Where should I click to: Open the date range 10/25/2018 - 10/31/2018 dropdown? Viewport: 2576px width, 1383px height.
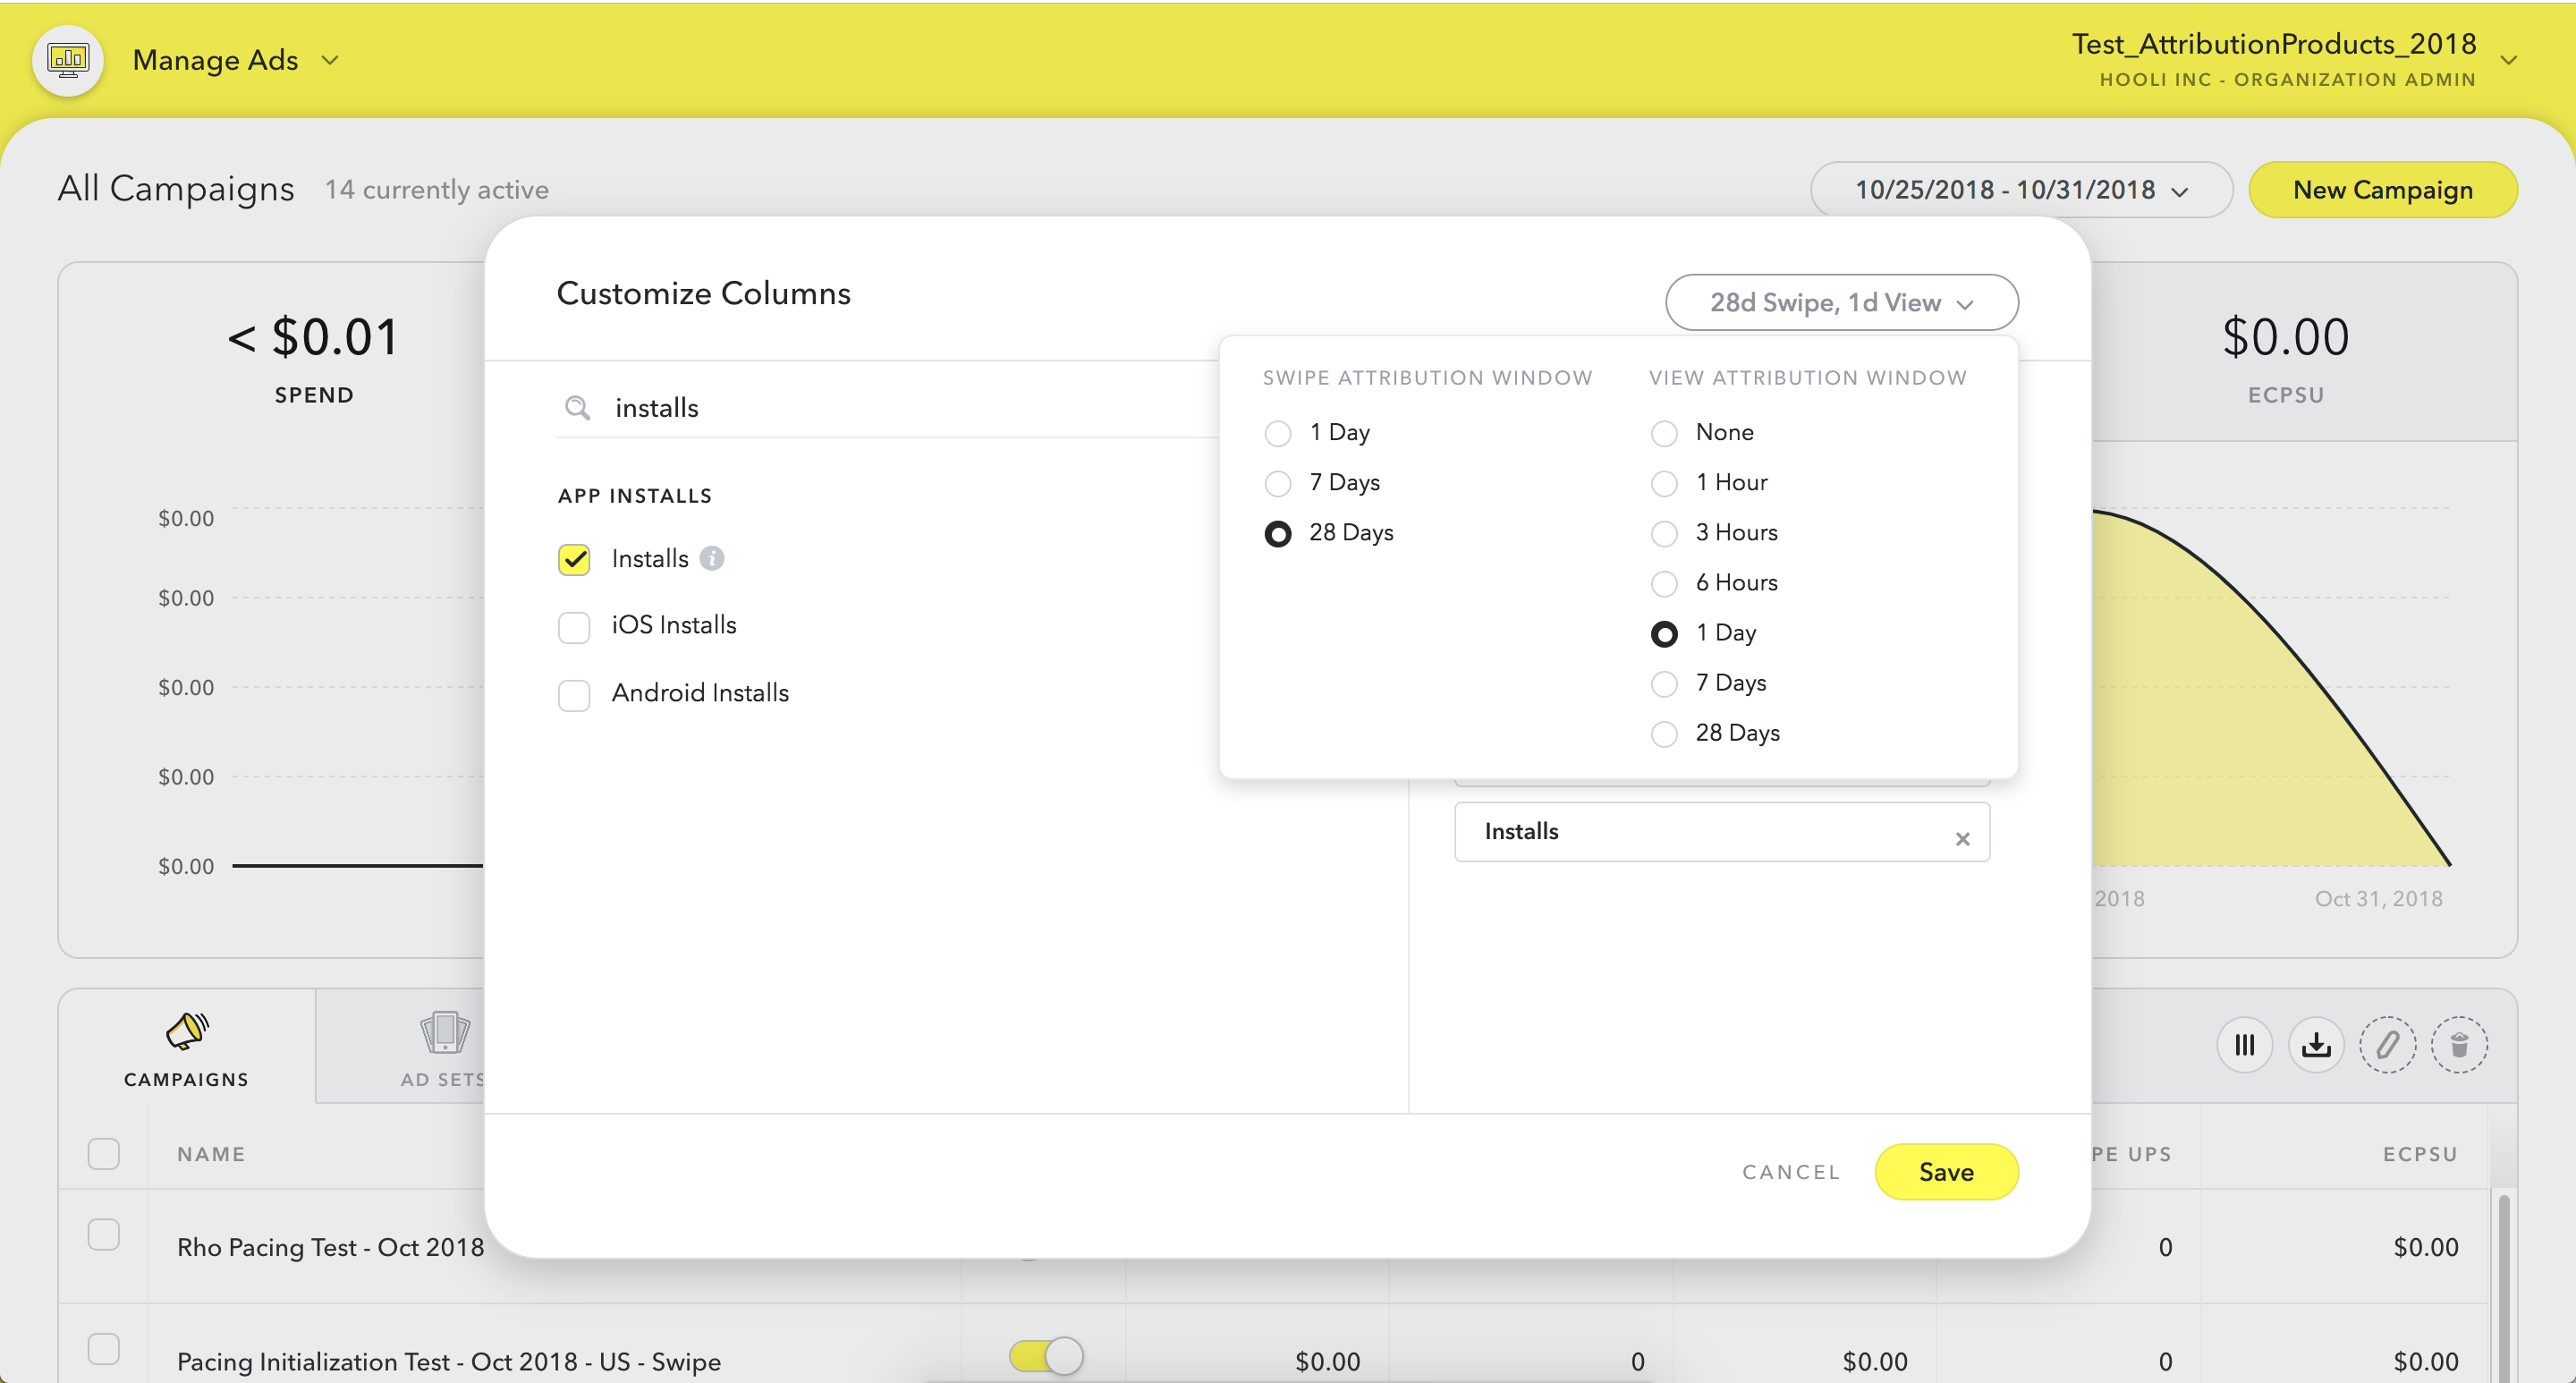[2020, 189]
